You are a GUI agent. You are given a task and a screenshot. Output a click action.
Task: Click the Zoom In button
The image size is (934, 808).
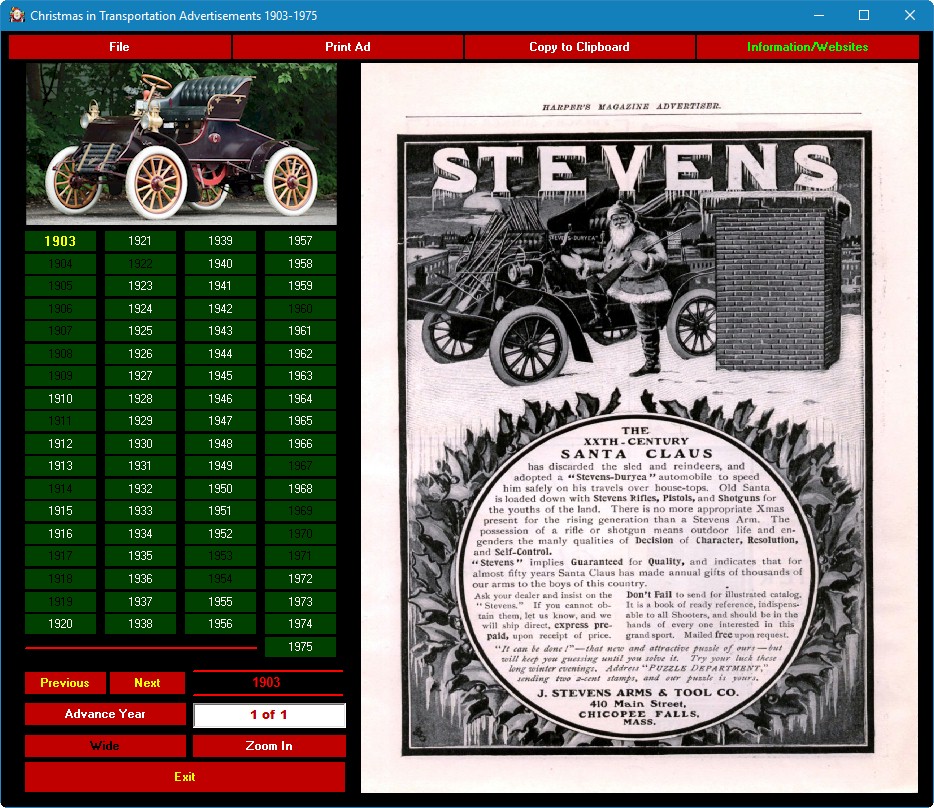pyautogui.click(x=269, y=746)
